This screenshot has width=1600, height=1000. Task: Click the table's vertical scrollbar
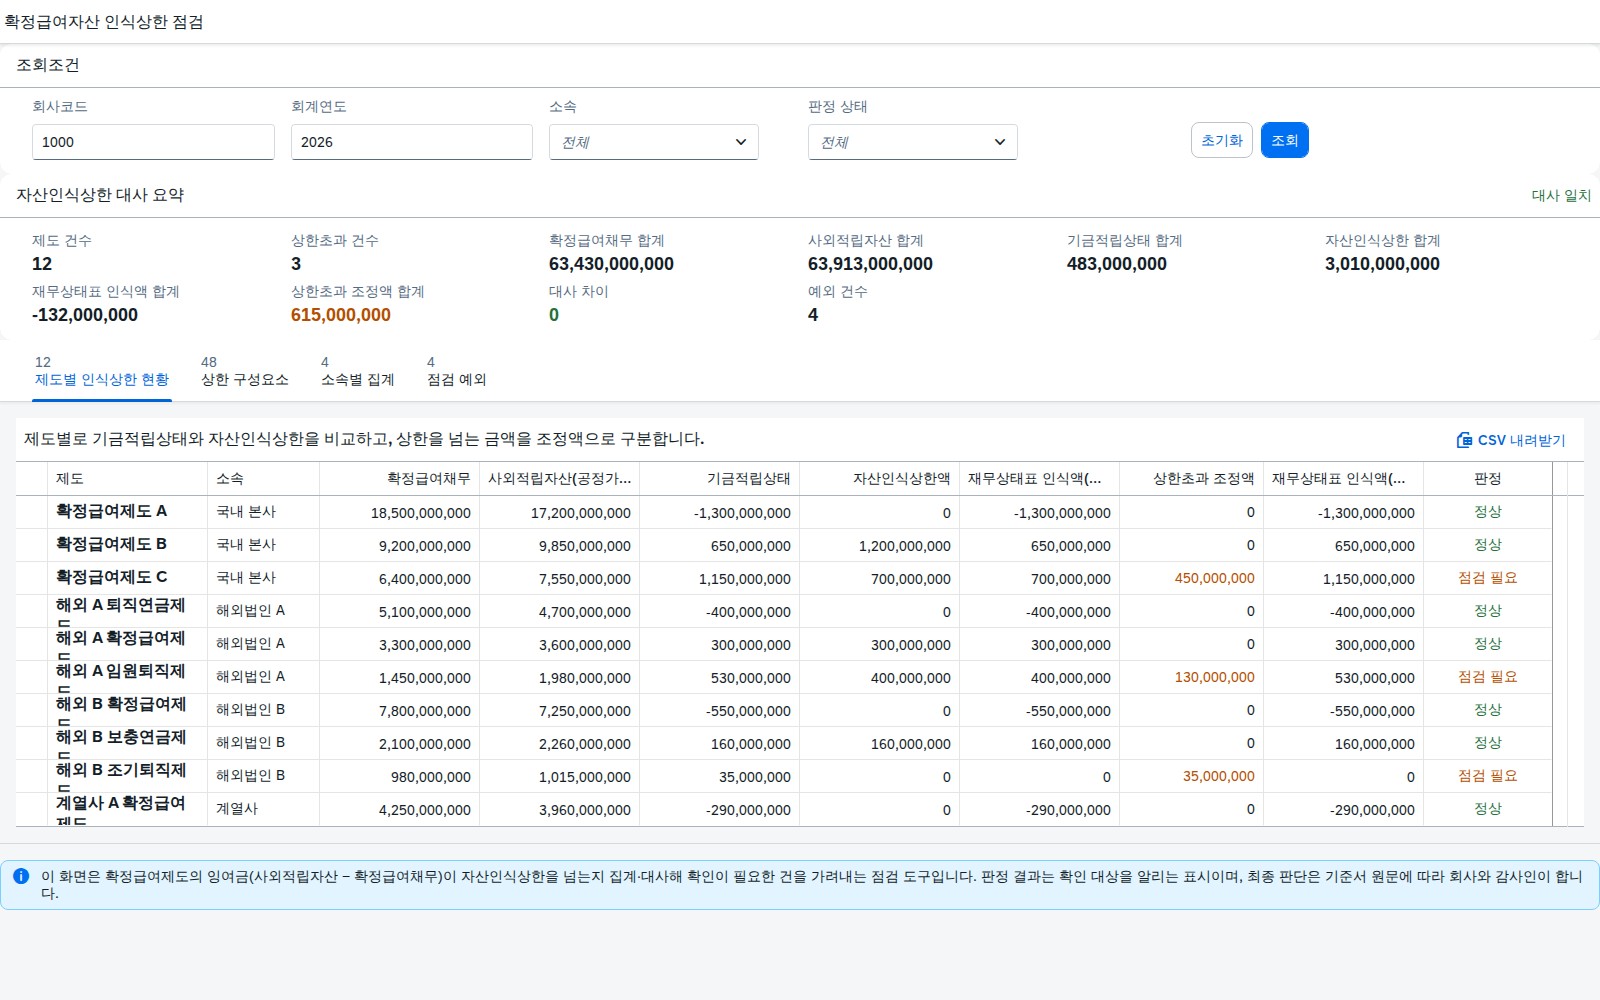coord(1560,645)
